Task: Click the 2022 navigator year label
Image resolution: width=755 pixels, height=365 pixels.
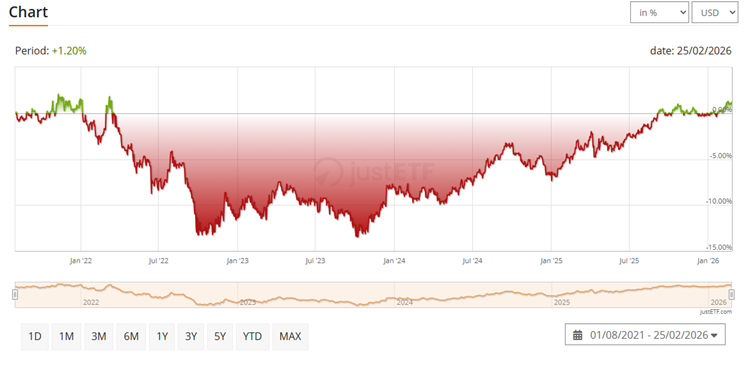Action: 91,303
